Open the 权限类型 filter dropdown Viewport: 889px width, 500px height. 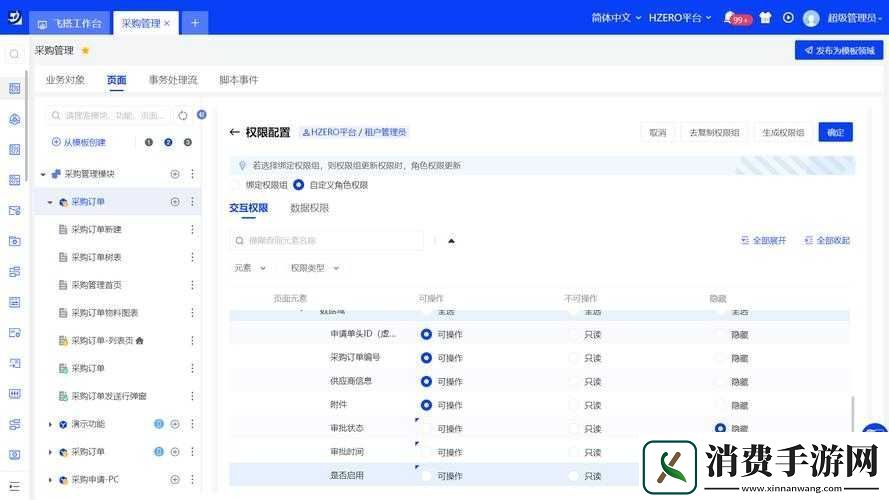click(315, 268)
